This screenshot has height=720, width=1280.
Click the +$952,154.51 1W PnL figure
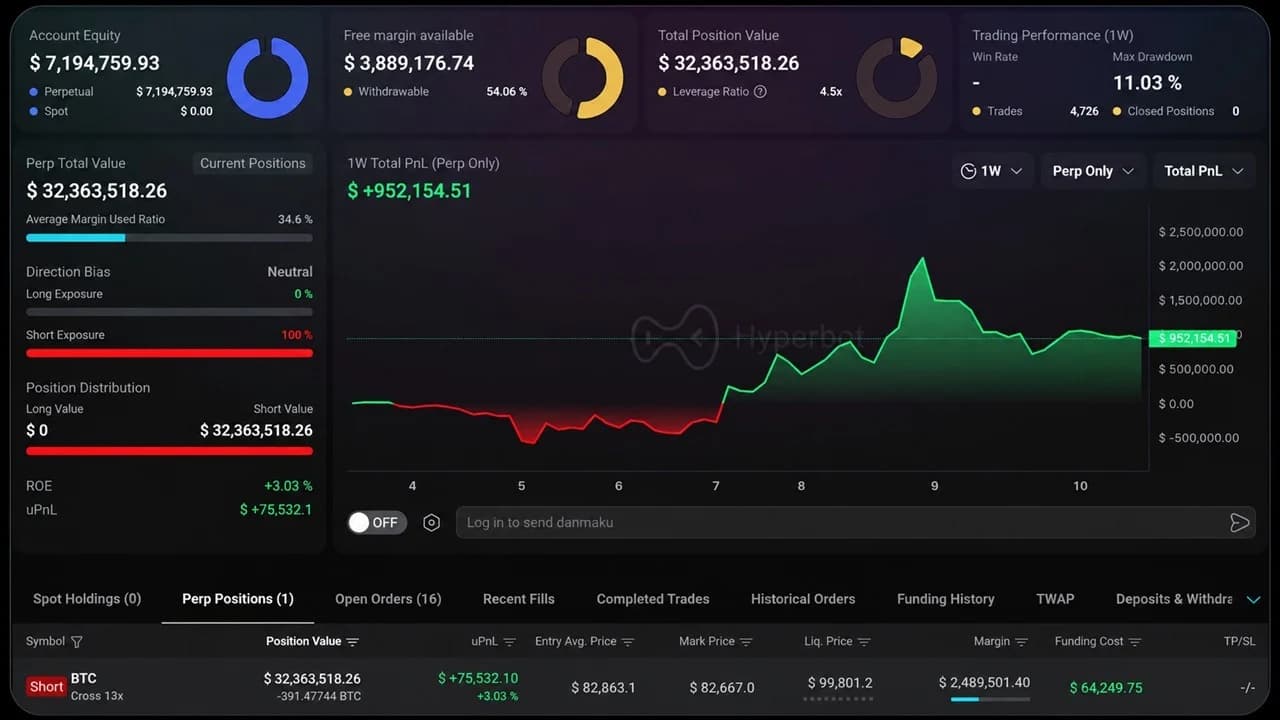coord(409,191)
